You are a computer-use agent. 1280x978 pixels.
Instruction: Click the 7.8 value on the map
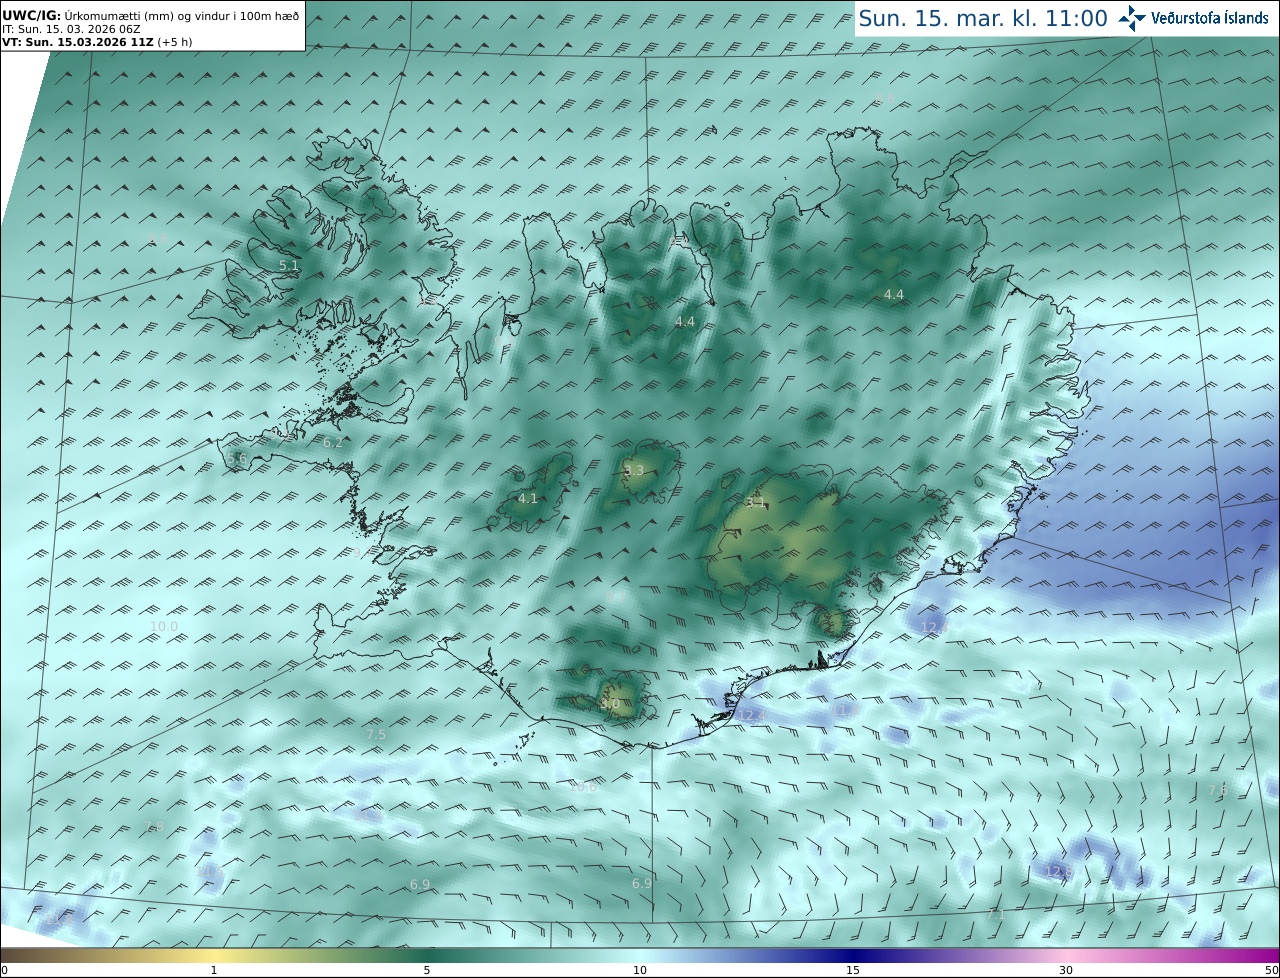[154, 826]
